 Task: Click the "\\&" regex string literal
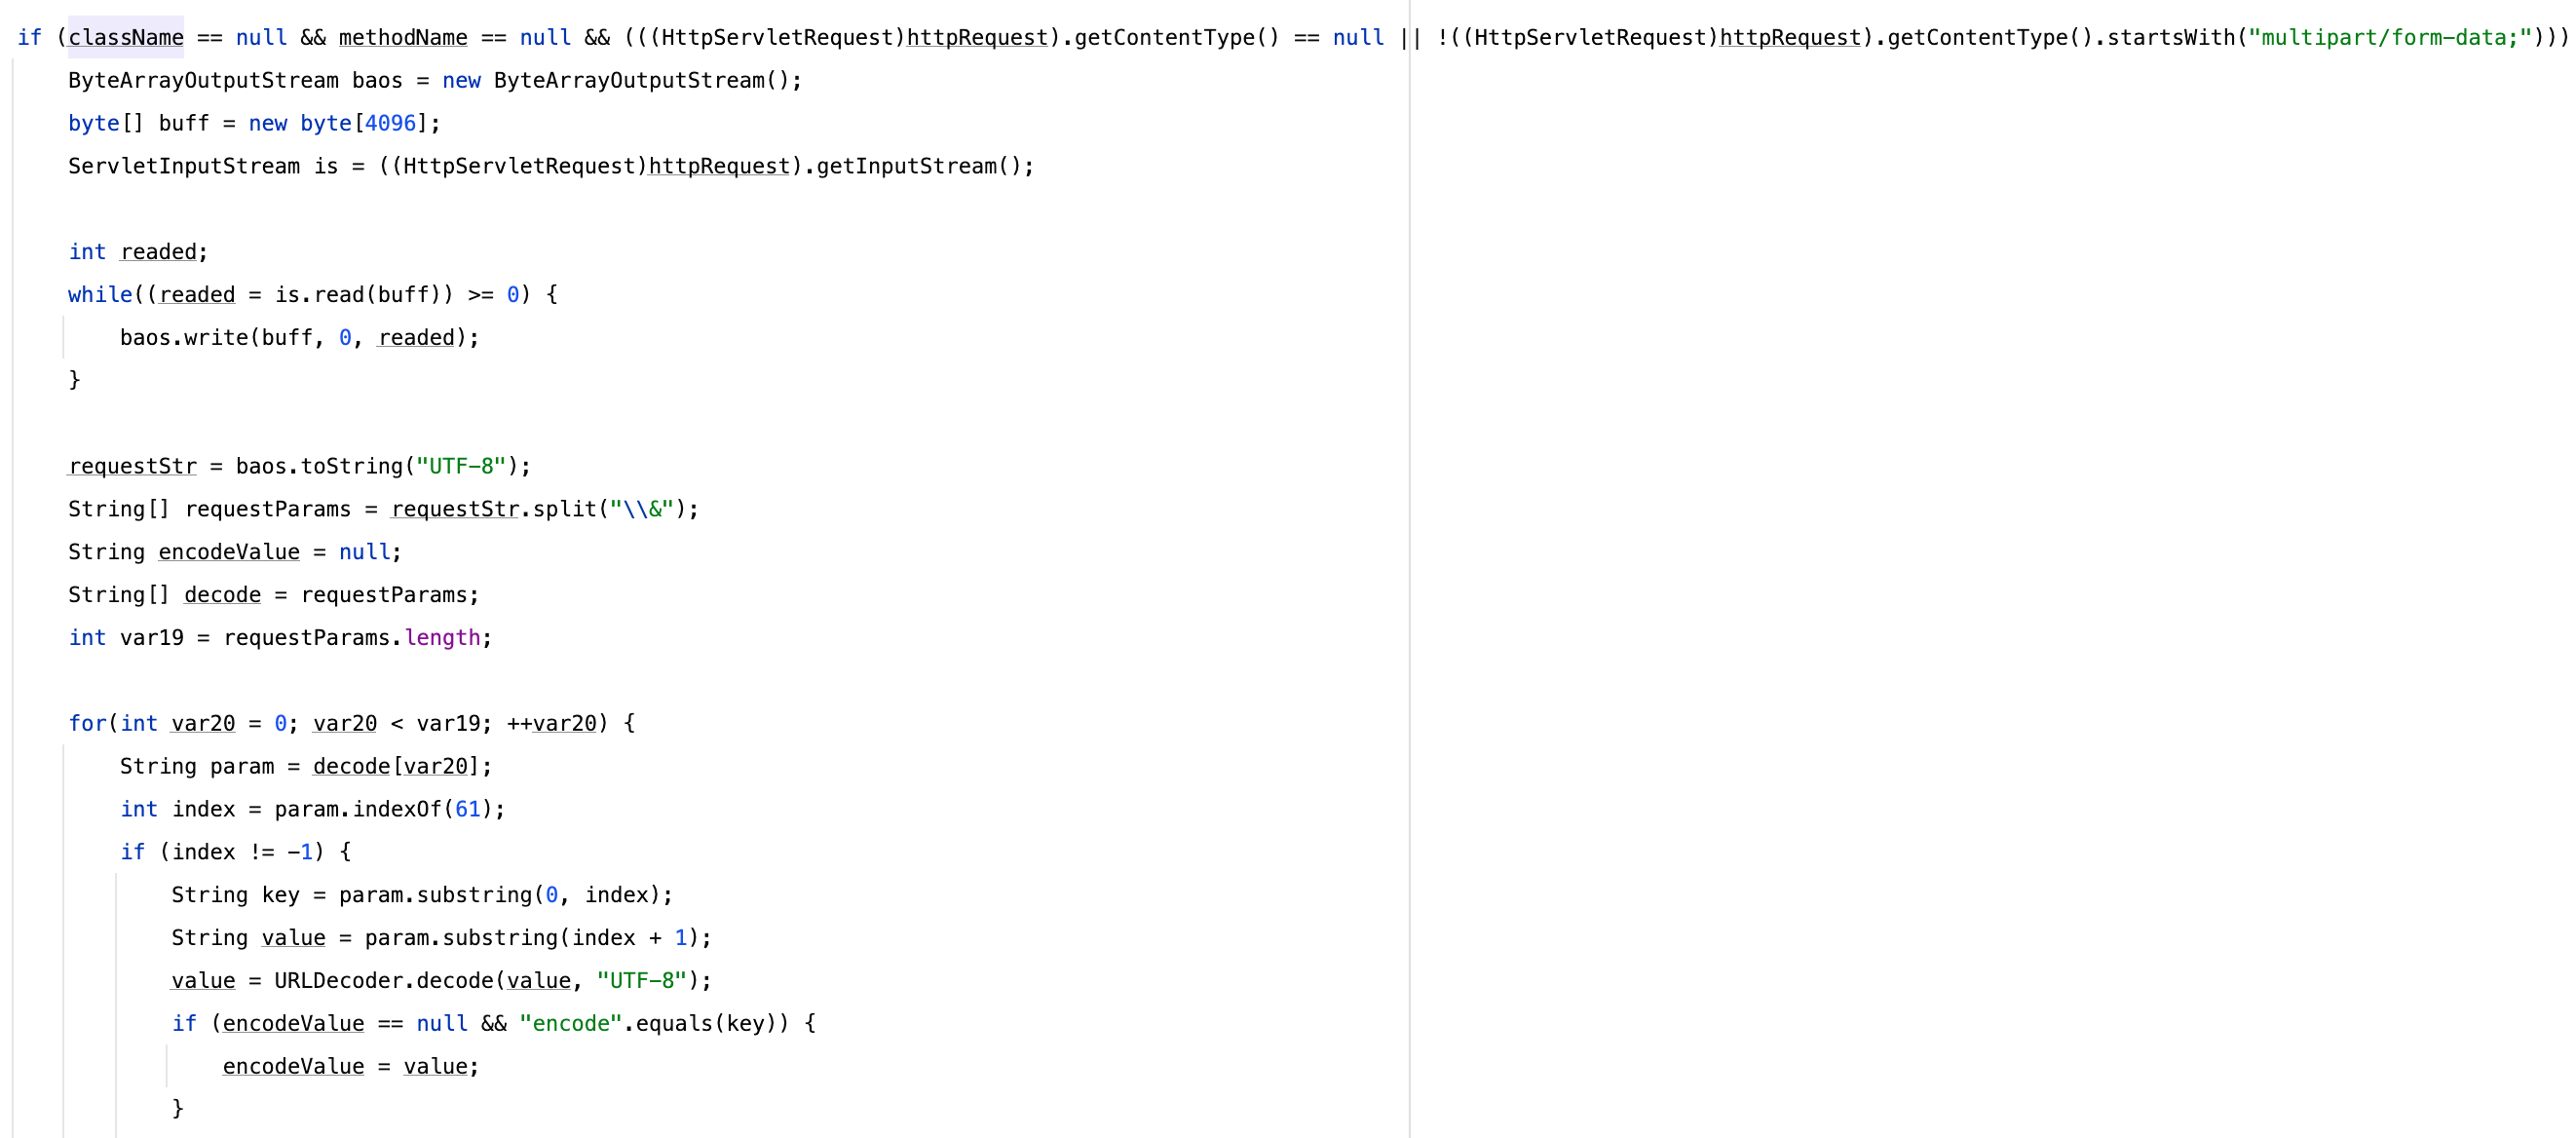pyautogui.click(x=642, y=510)
